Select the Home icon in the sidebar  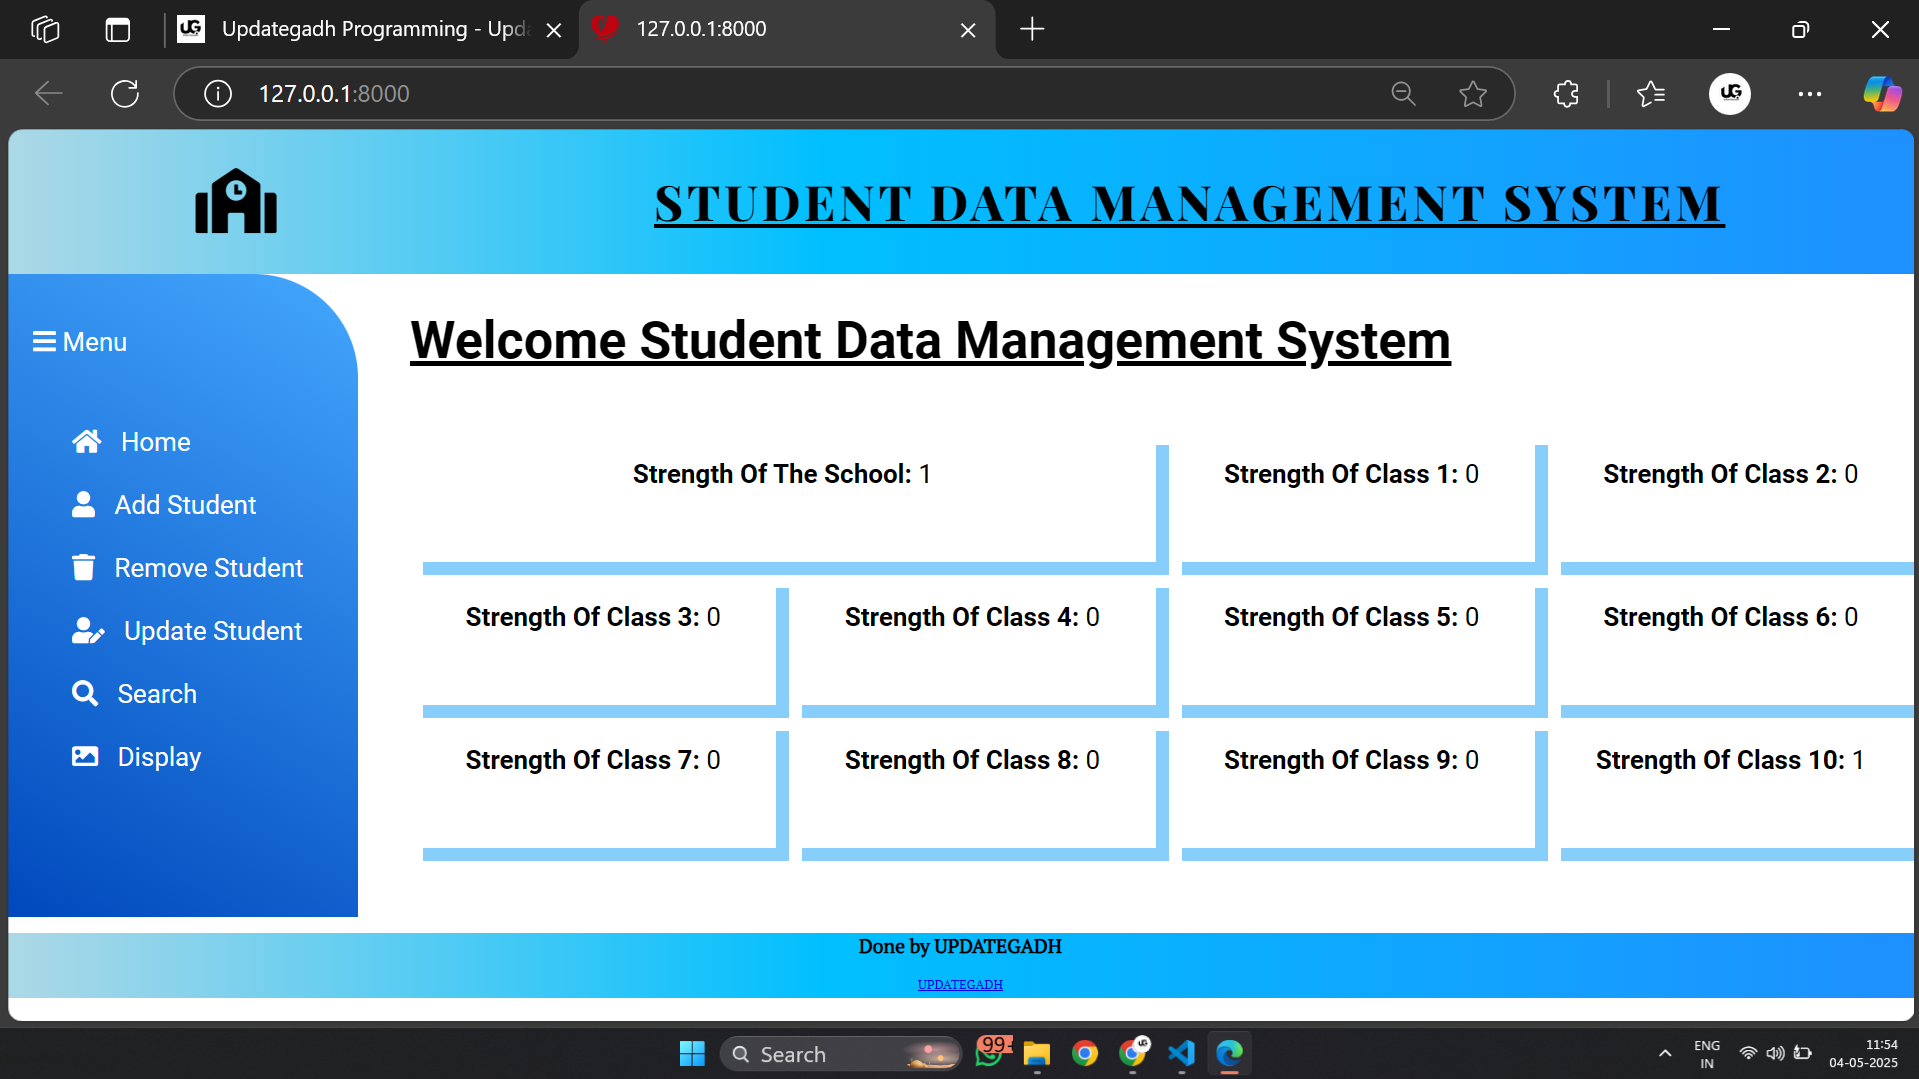[86, 440]
